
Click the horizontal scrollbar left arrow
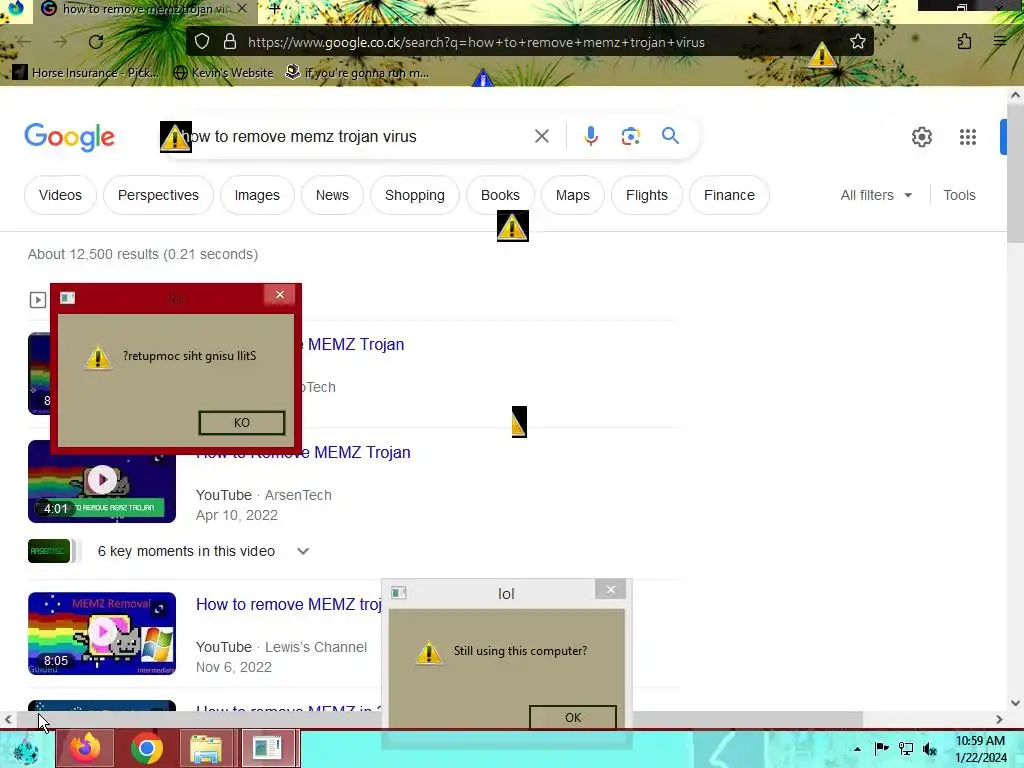pos(8,719)
